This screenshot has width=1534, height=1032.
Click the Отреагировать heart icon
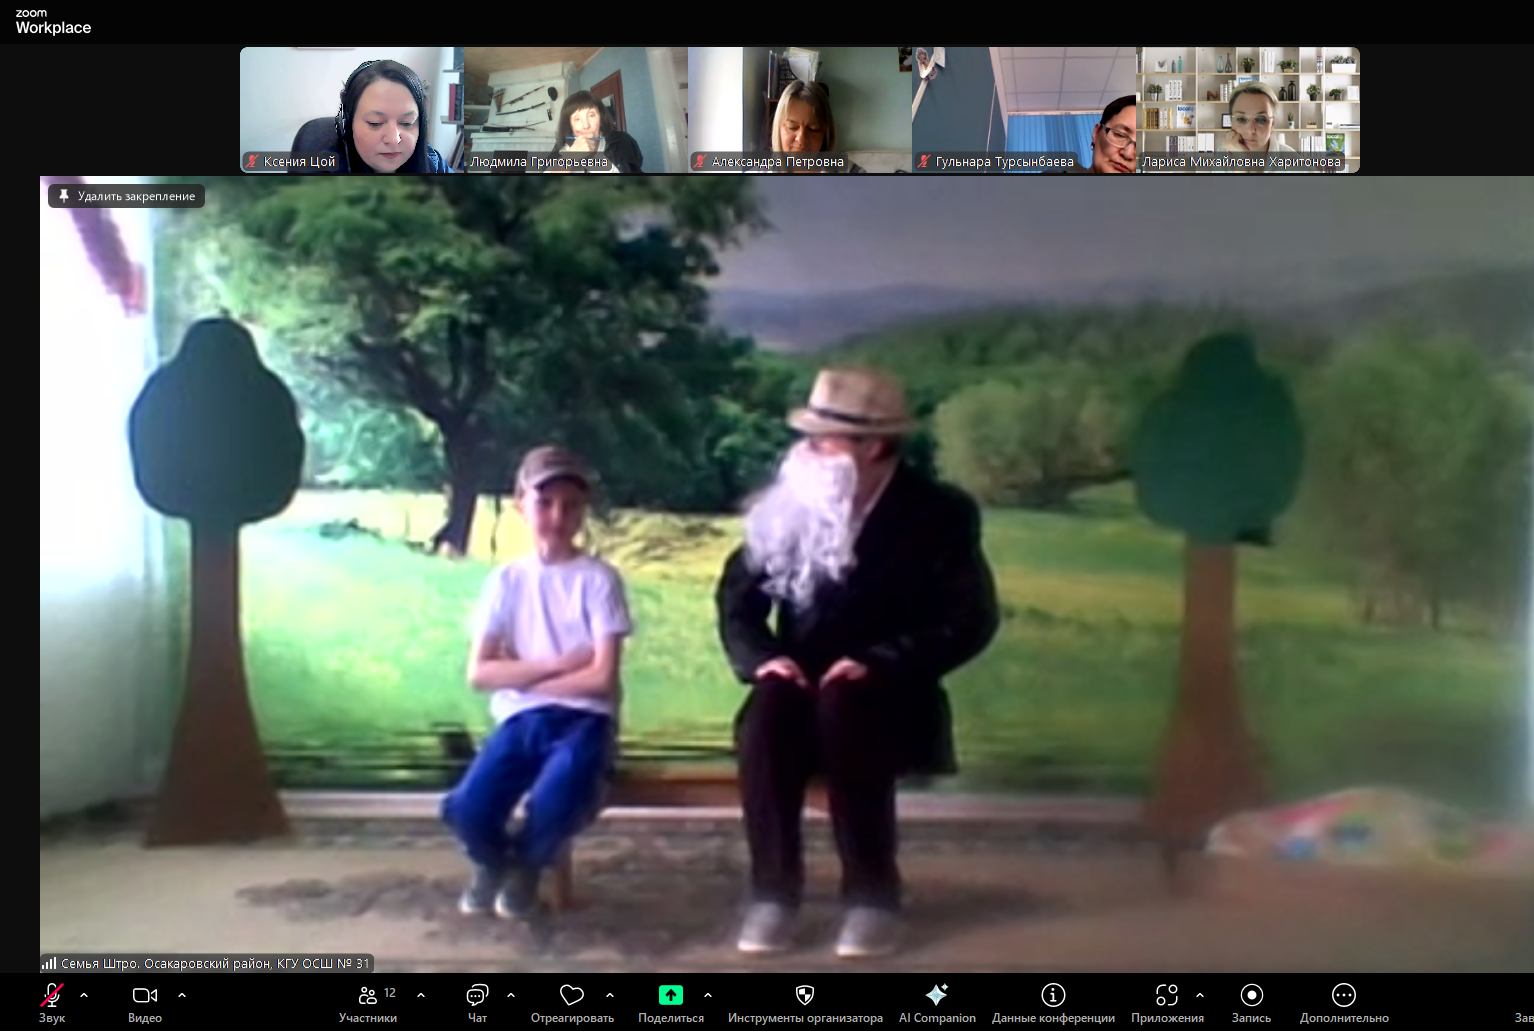tap(572, 995)
